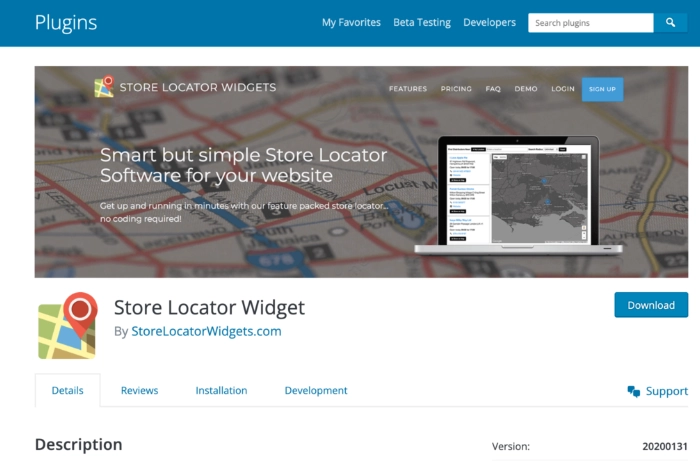The image size is (700, 467).
Task: Click the Store Locator Widget title
Action: click(x=209, y=307)
